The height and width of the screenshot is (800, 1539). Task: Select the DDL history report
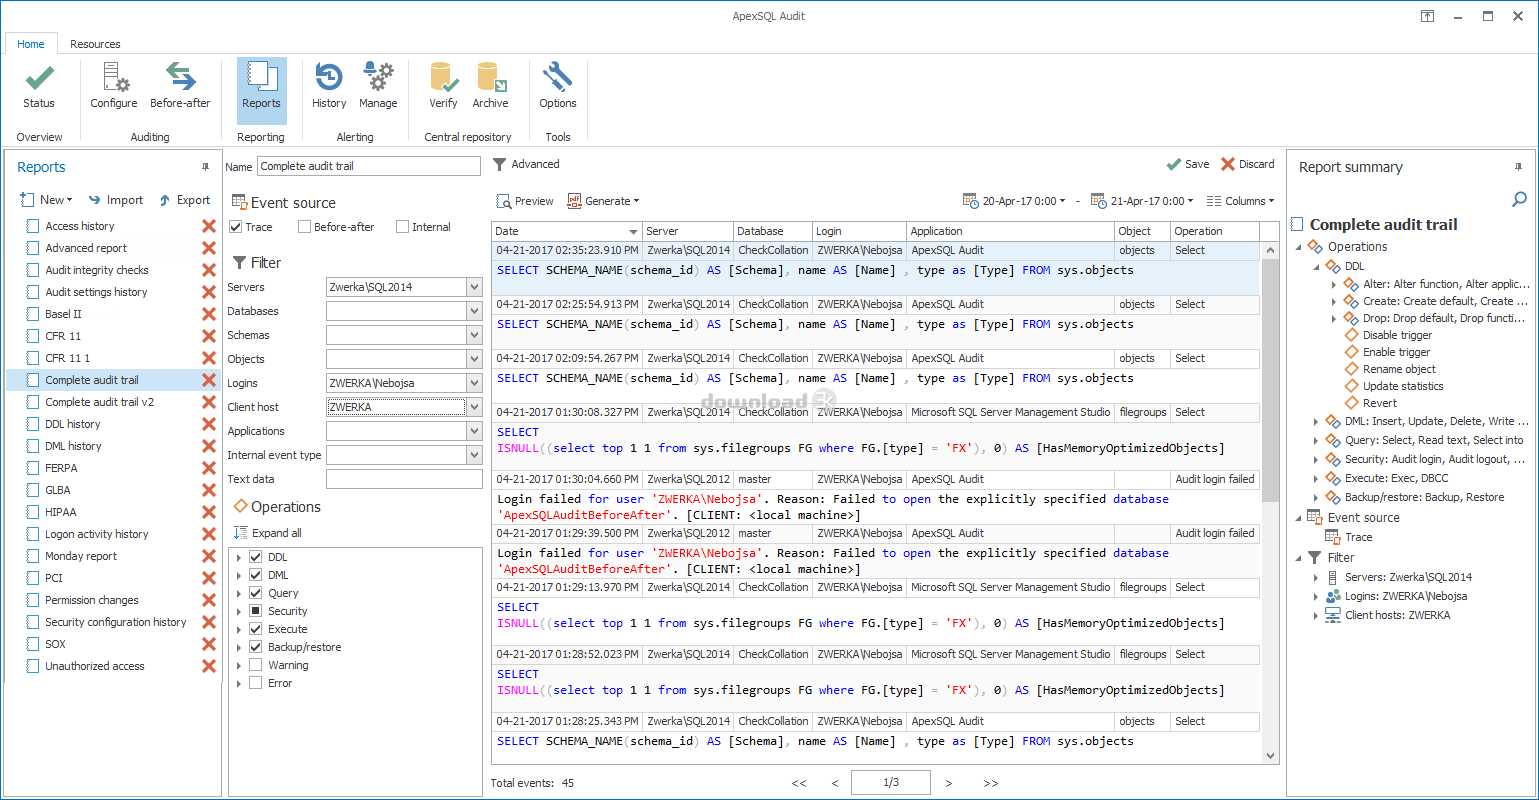coord(73,424)
